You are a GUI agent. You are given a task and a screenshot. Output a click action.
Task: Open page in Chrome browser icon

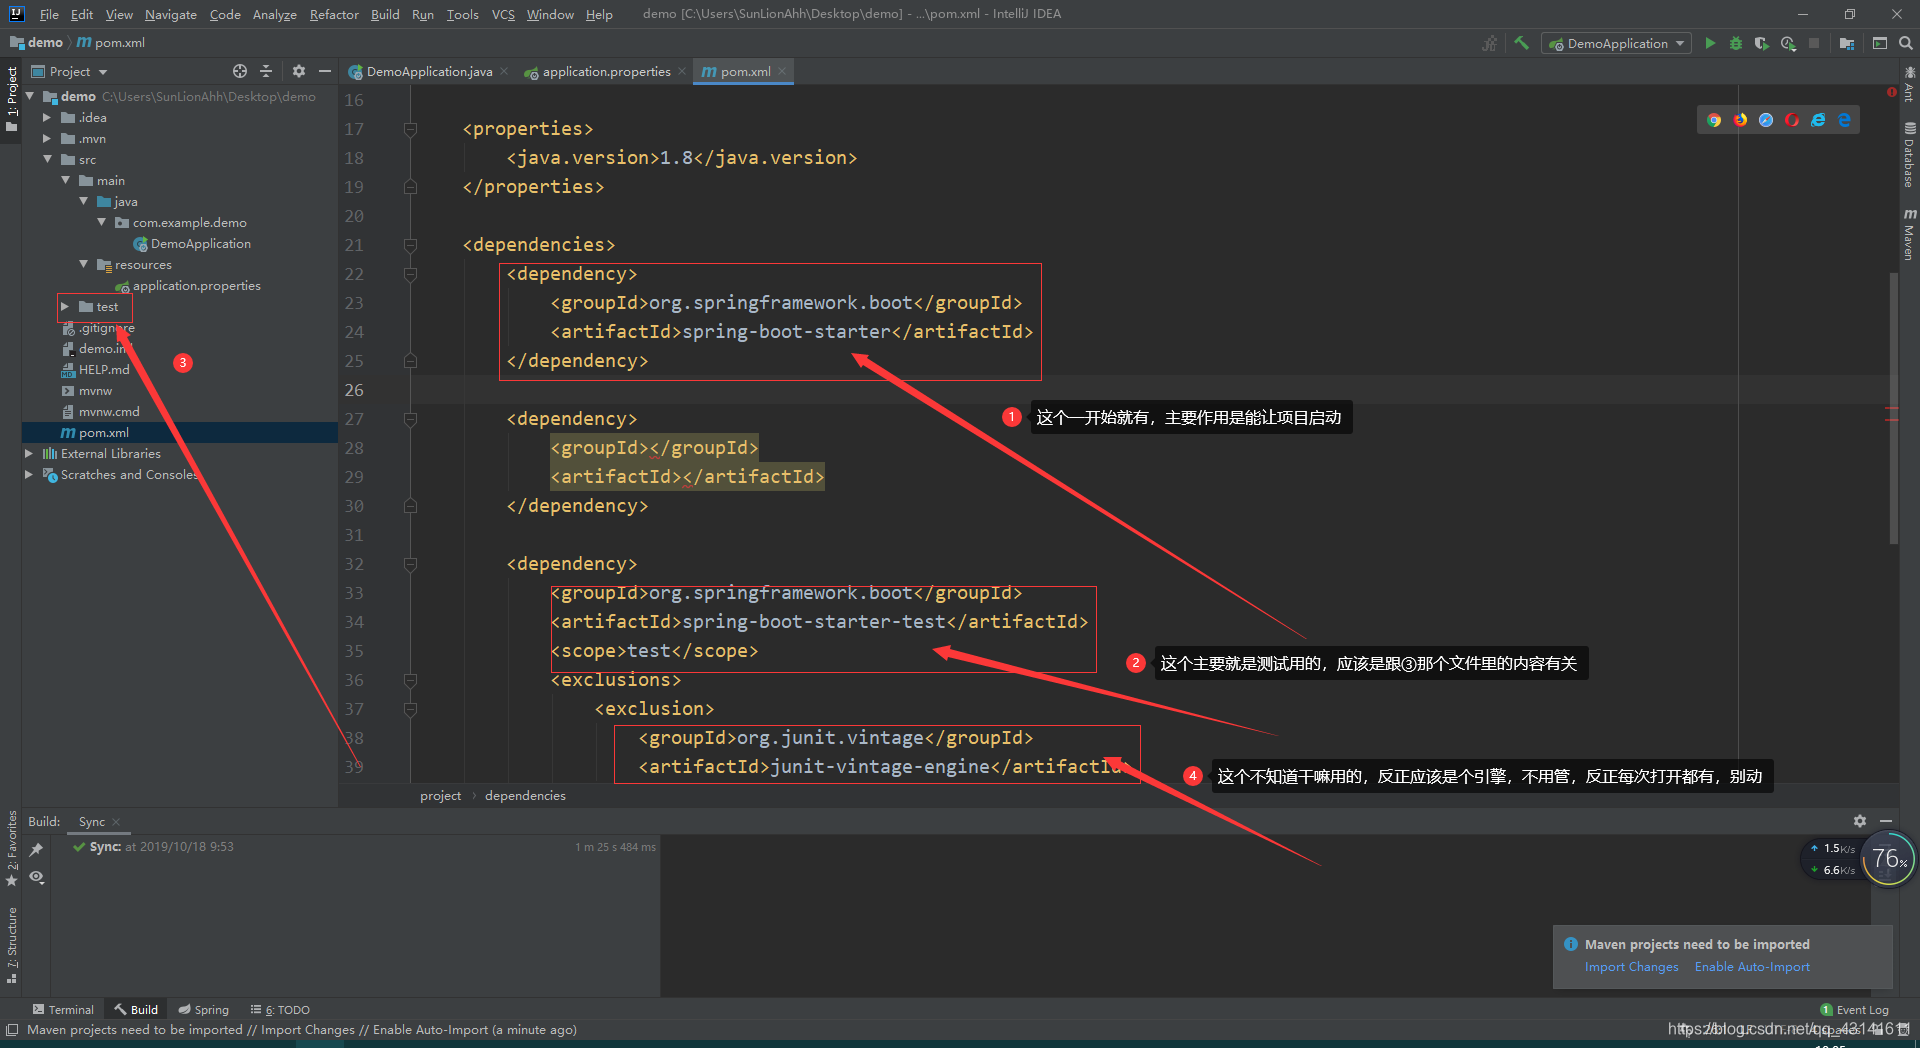pyautogui.click(x=1714, y=120)
